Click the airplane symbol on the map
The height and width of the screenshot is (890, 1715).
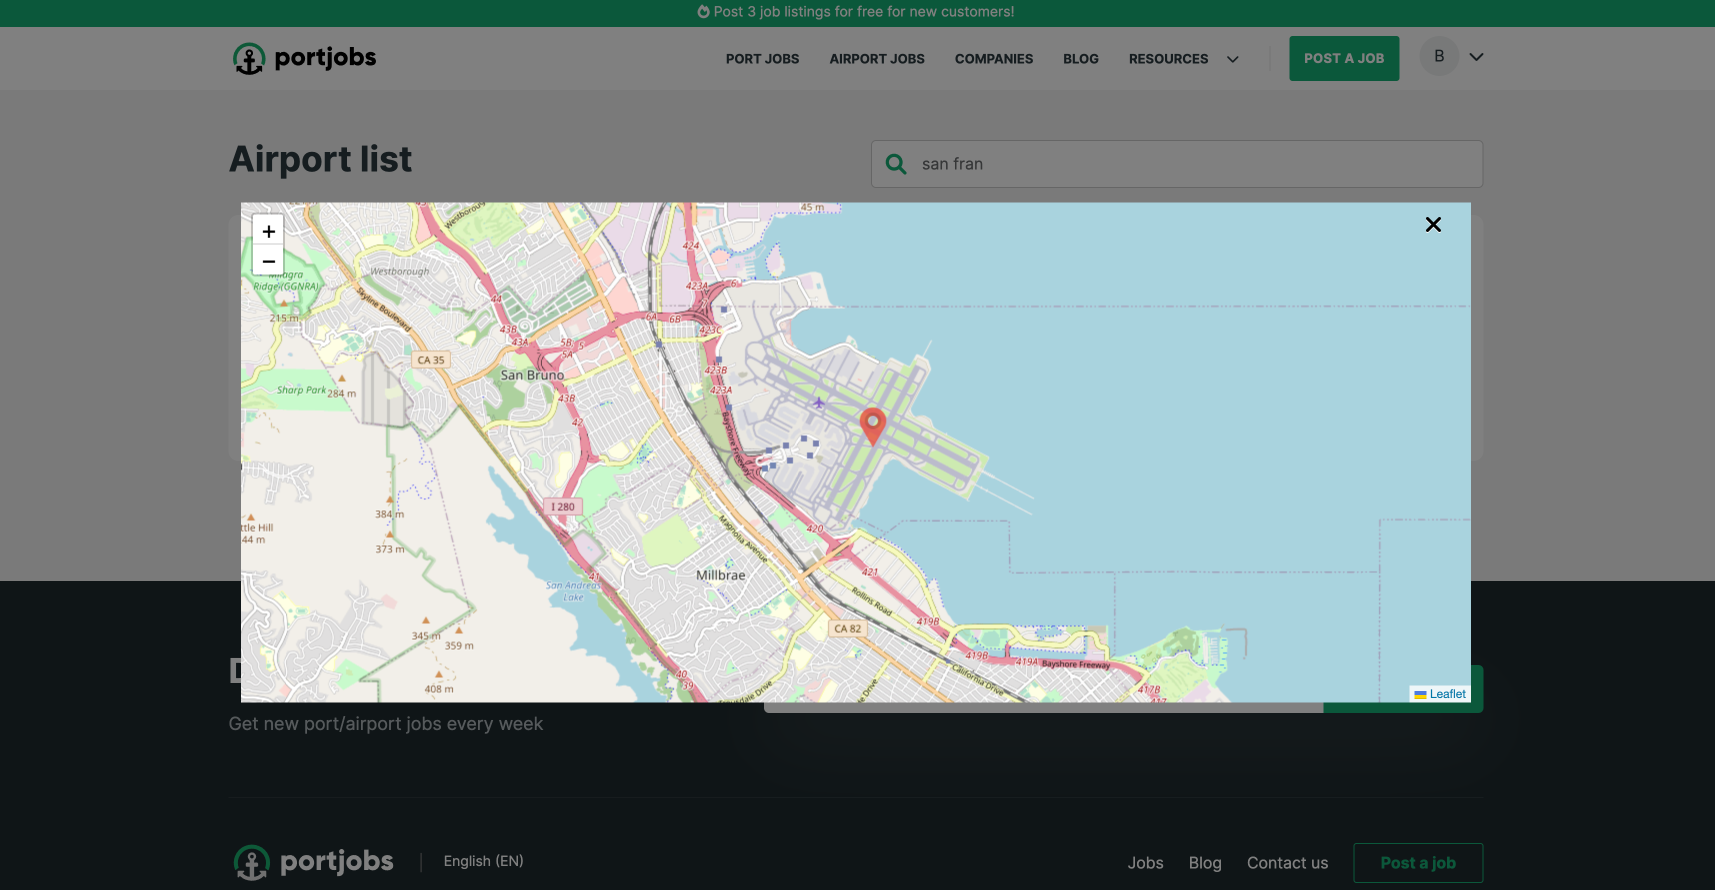pos(819,403)
